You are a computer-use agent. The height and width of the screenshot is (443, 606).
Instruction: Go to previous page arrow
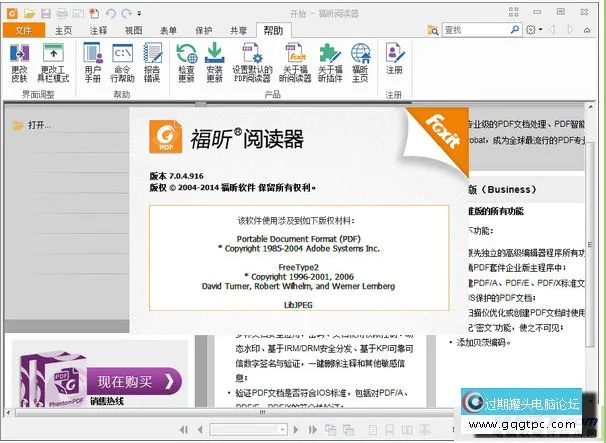point(200,429)
